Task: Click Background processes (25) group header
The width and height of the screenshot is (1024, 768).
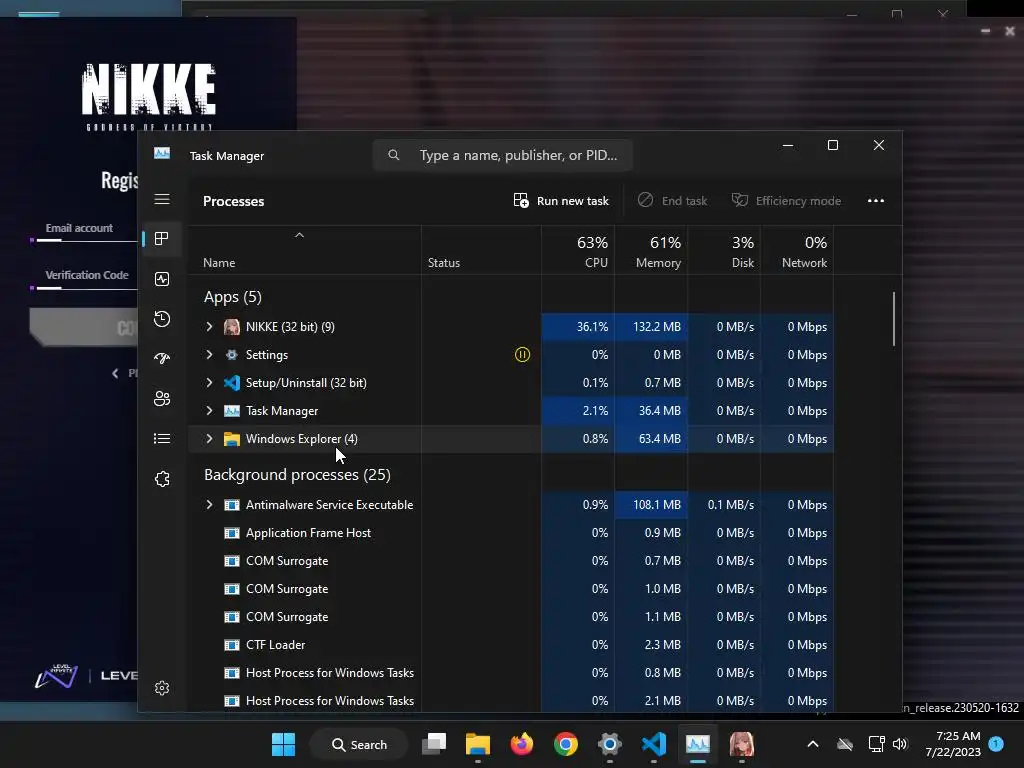Action: point(297,475)
